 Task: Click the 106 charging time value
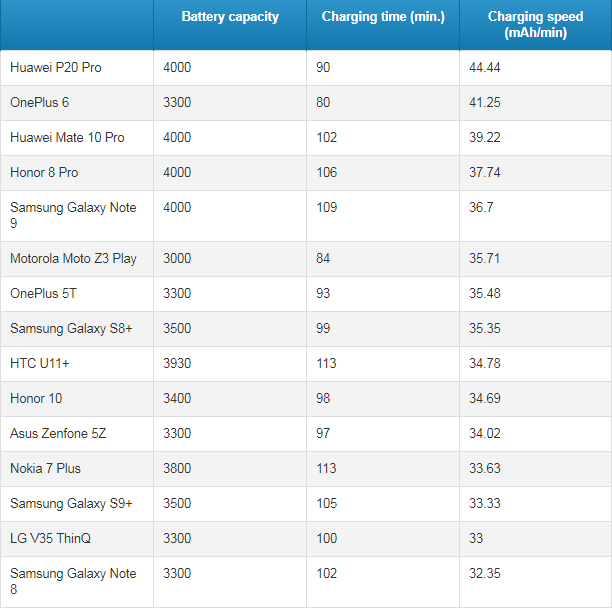[x=327, y=172]
